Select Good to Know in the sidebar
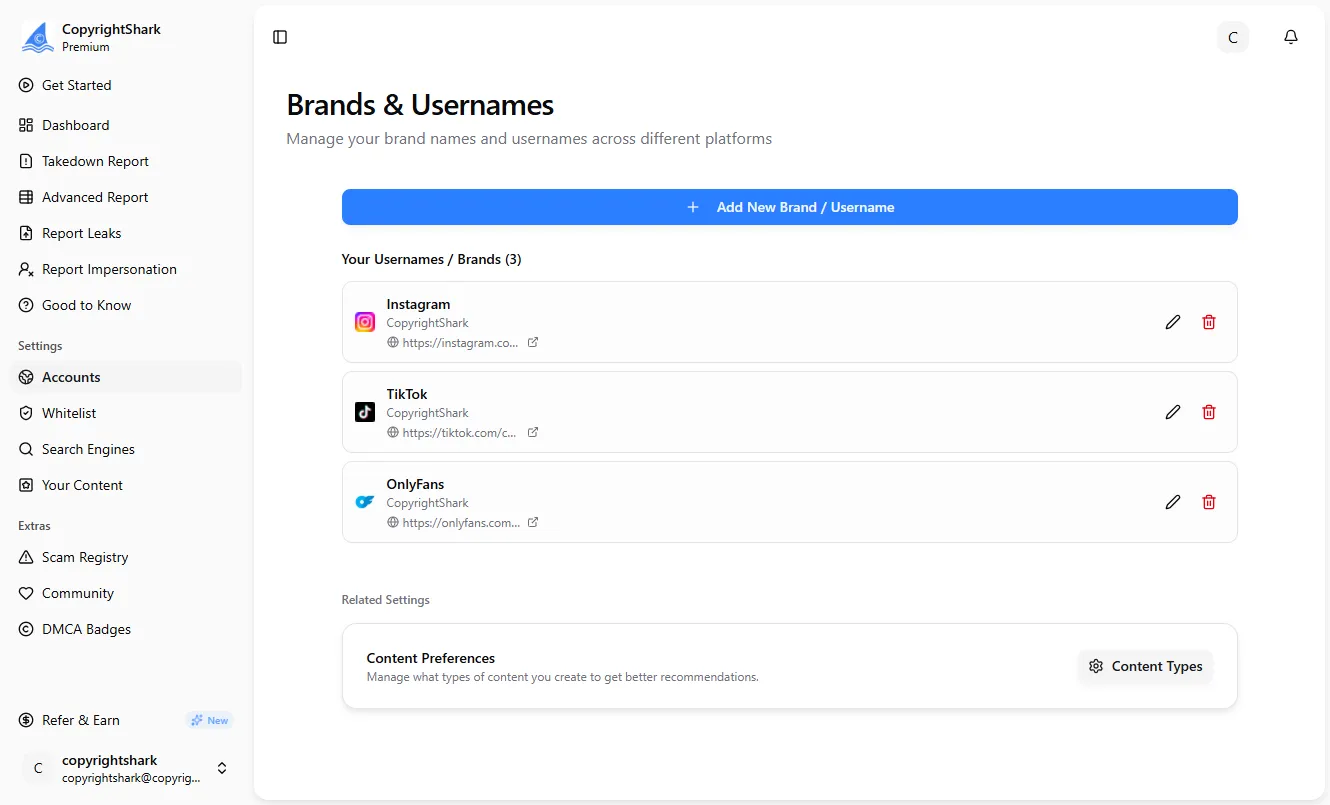 coord(86,305)
